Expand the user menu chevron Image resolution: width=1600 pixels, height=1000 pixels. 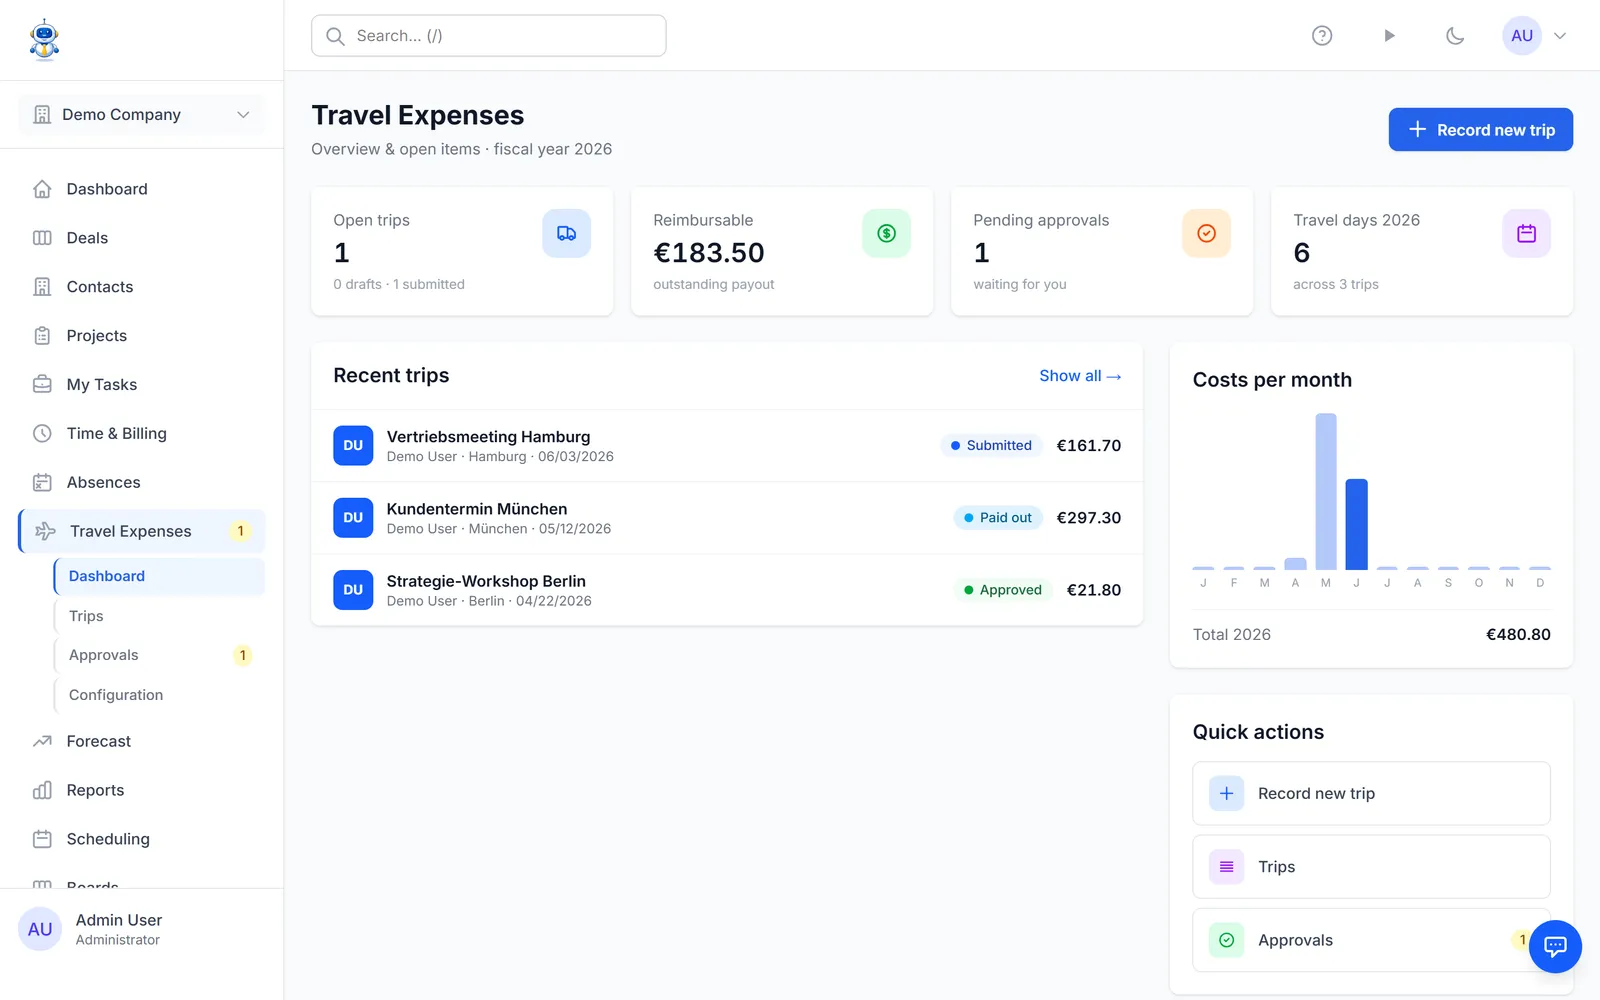point(1560,36)
